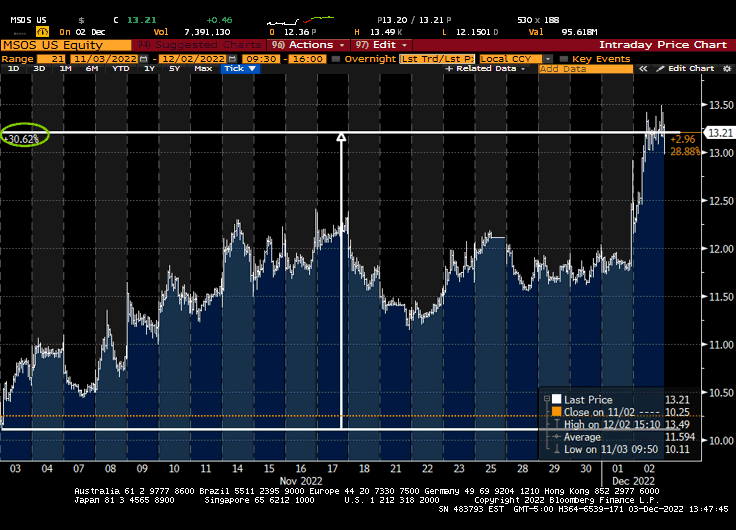Image resolution: width=736 pixels, height=530 pixels.
Task: Select the 6M range tab
Action: (x=92, y=69)
